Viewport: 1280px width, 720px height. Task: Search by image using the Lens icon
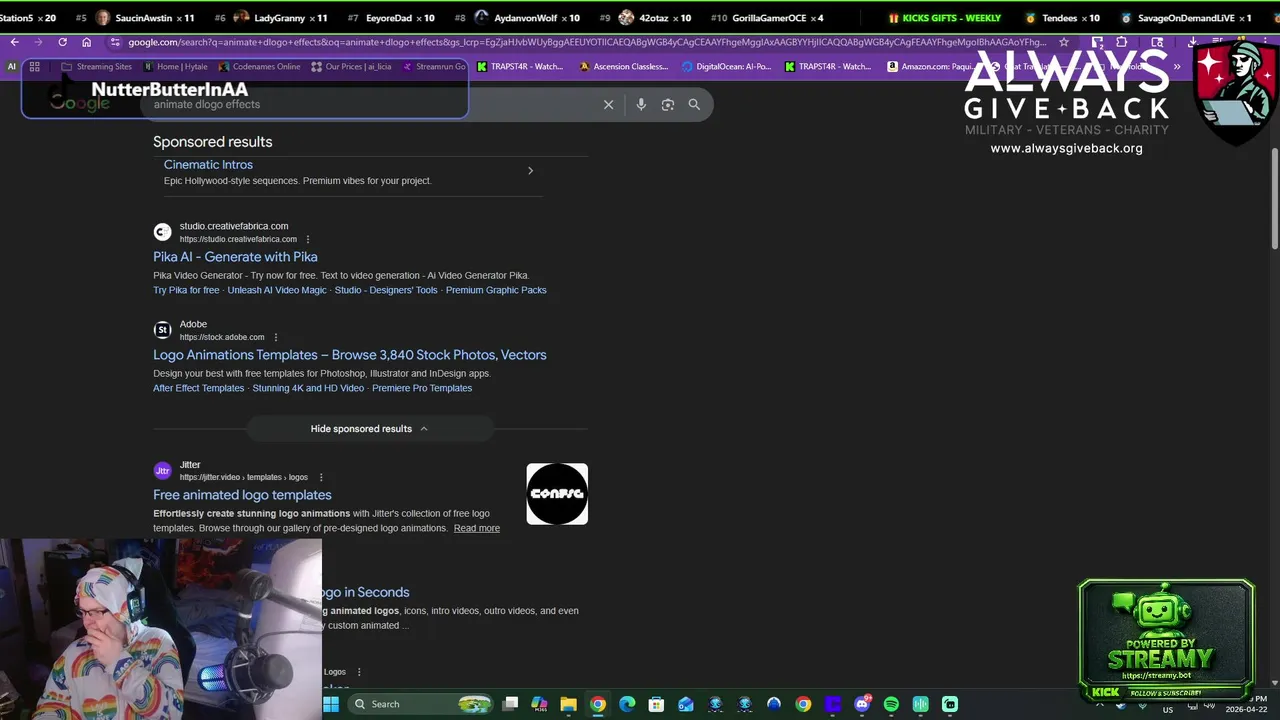point(668,104)
